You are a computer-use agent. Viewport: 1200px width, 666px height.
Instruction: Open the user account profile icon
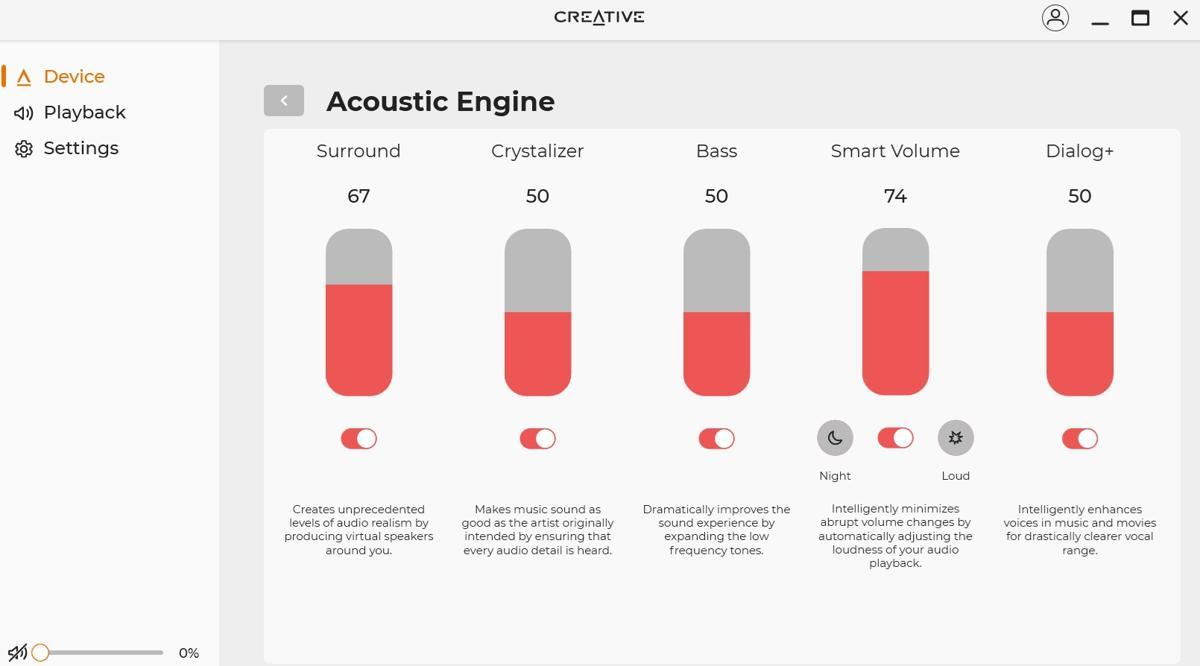1055,18
